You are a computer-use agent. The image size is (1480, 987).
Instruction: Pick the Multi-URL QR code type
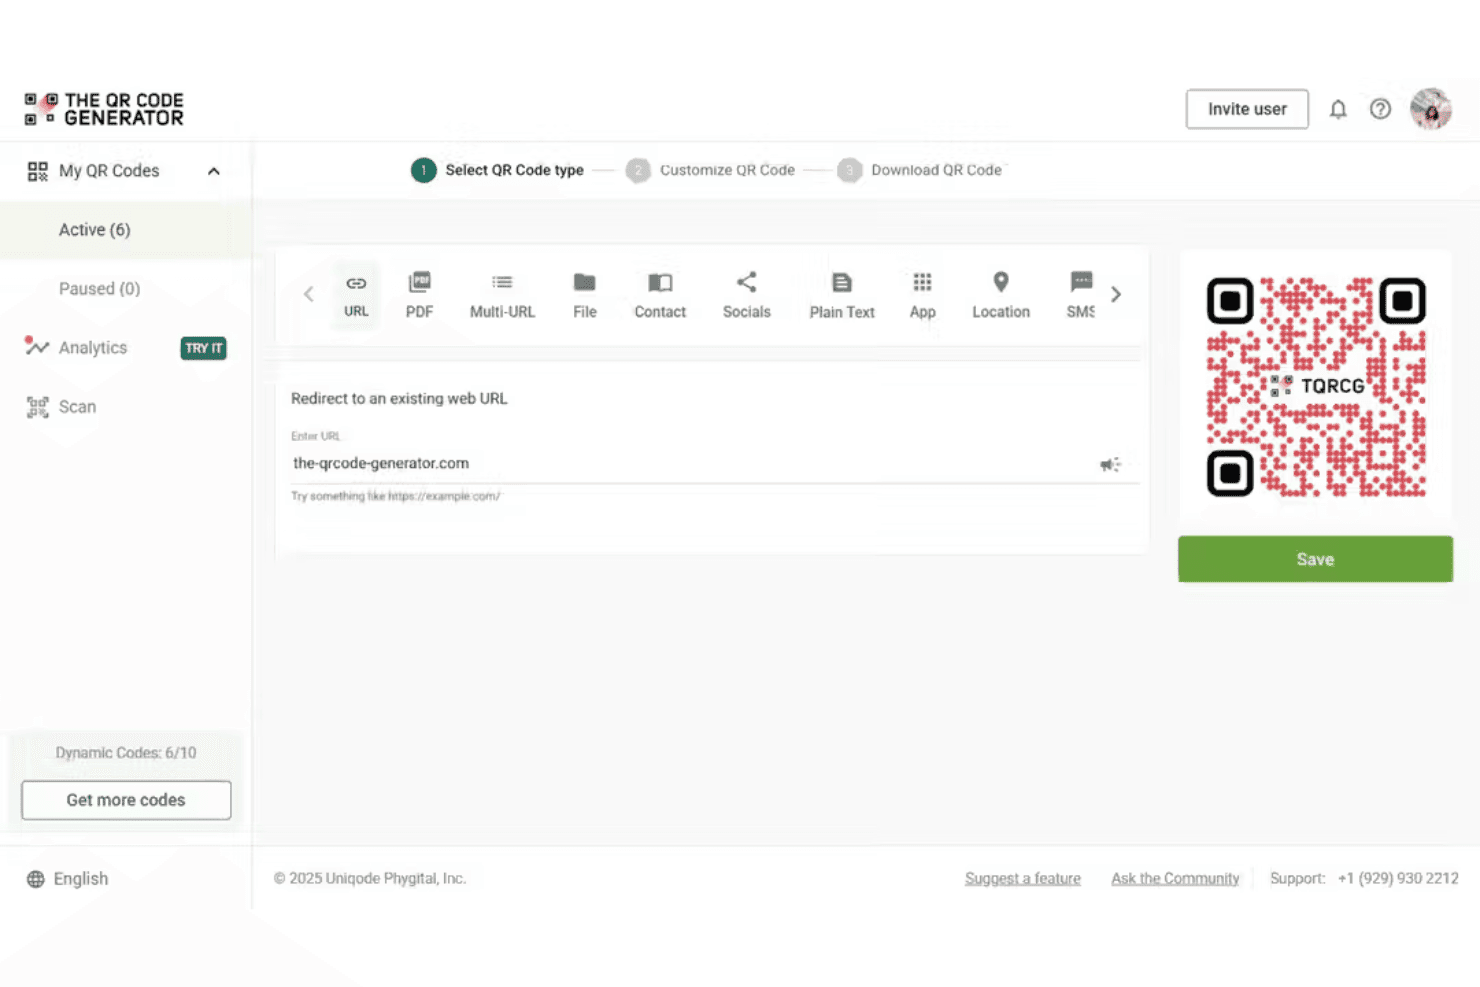pyautogui.click(x=502, y=295)
